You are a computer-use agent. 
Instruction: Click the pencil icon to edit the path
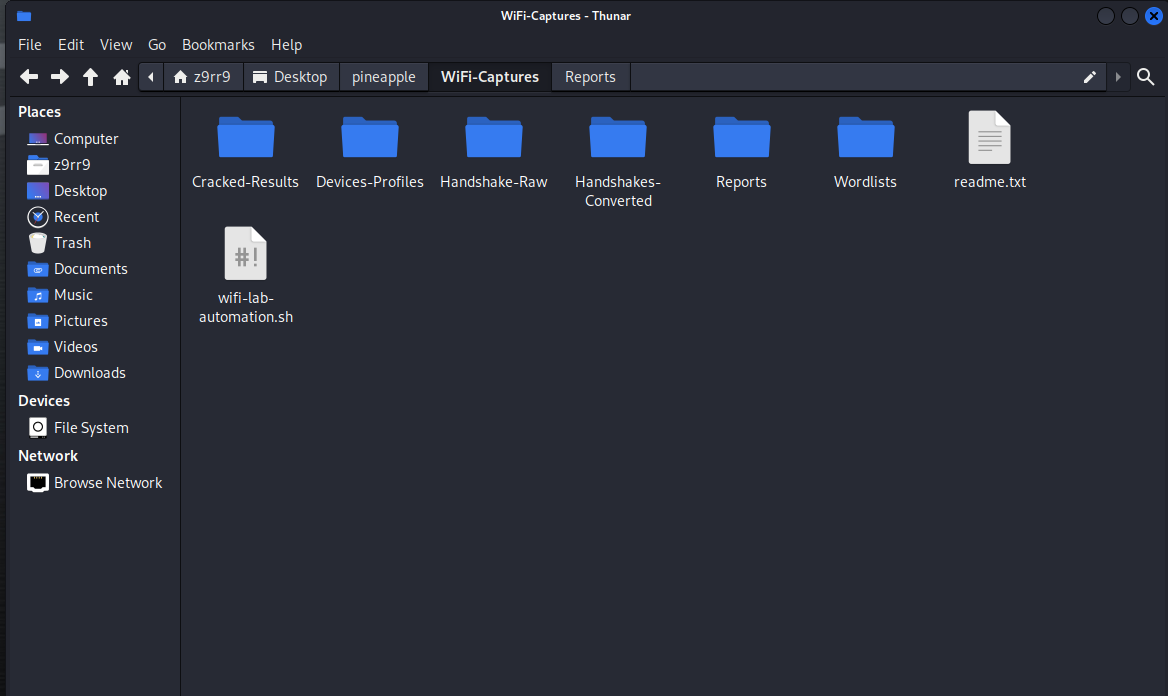click(x=1089, y=76)
